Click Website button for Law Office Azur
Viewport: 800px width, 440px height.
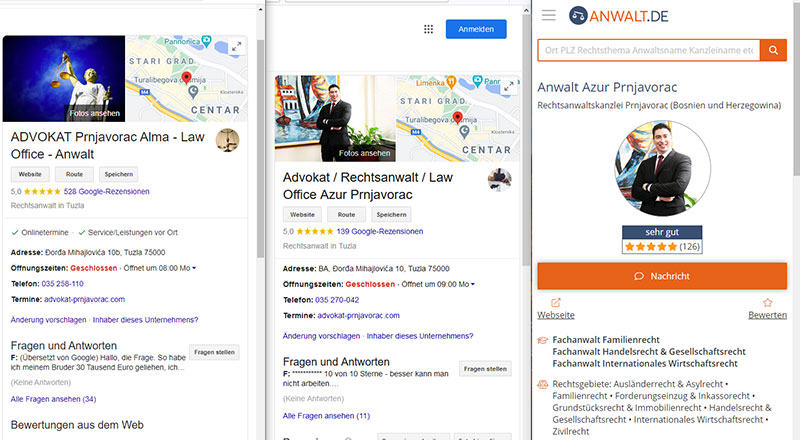point(302,214)
